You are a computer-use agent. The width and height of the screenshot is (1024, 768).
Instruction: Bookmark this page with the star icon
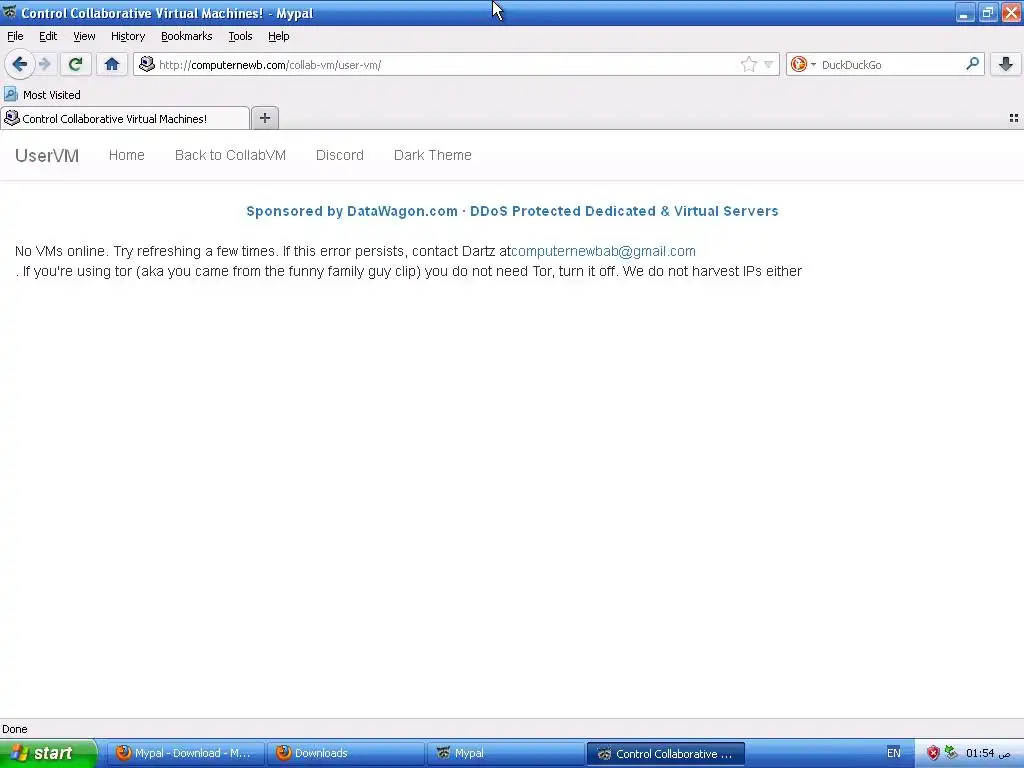[x=748, y=64]
